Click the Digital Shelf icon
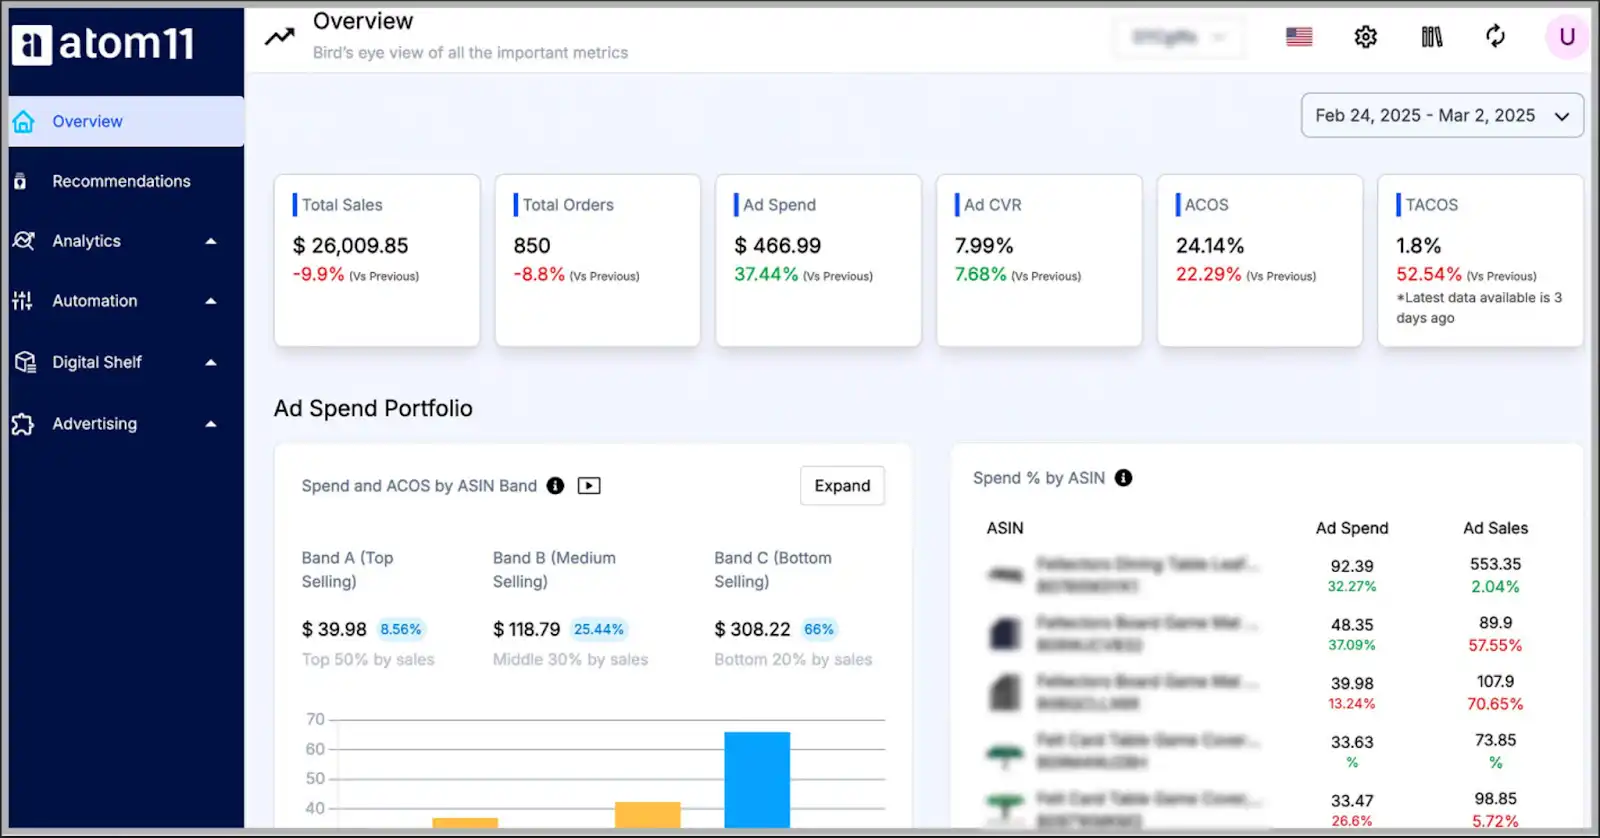The height and width of the screenshot is (838, 1600). [25, 362]
